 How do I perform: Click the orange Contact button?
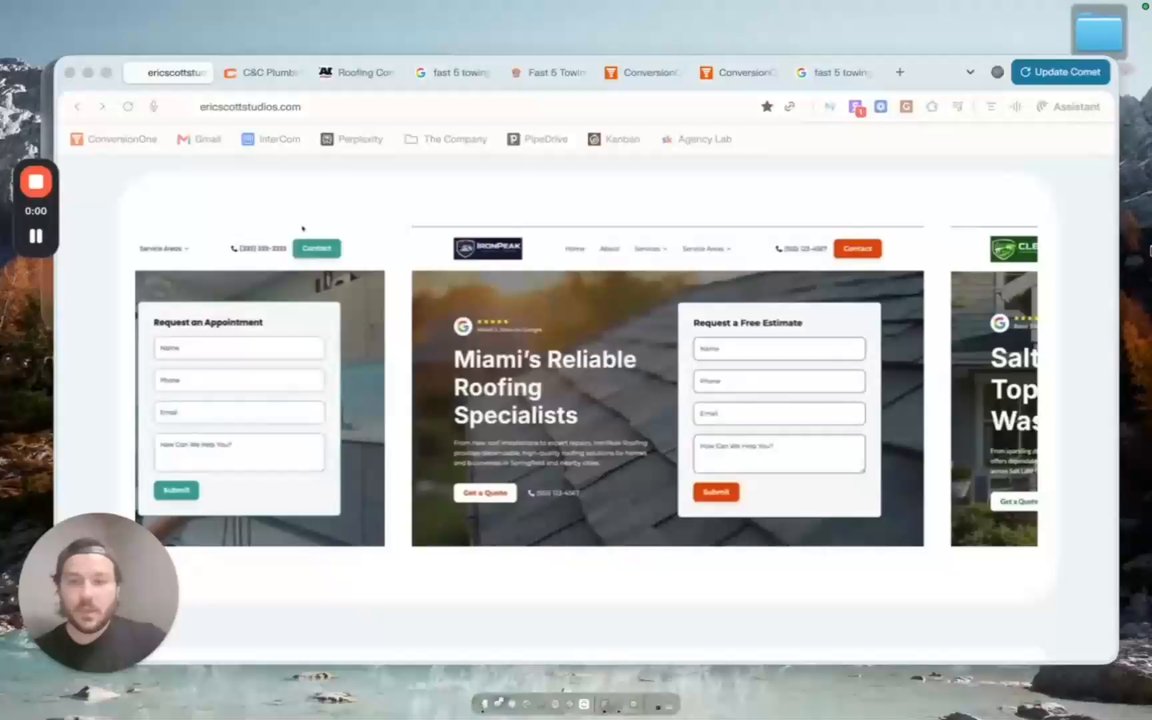pos(857,248)
